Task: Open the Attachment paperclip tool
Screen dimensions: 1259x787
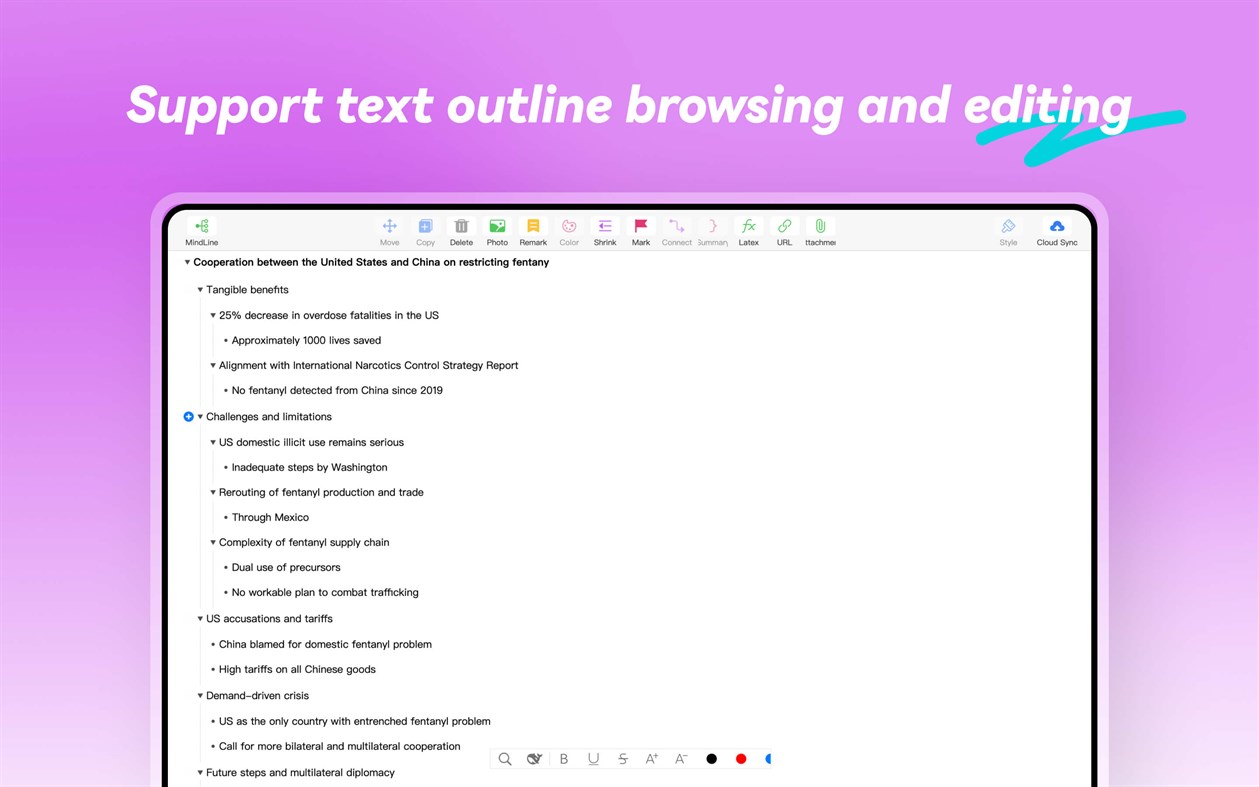Action: [x=819, y=228]
